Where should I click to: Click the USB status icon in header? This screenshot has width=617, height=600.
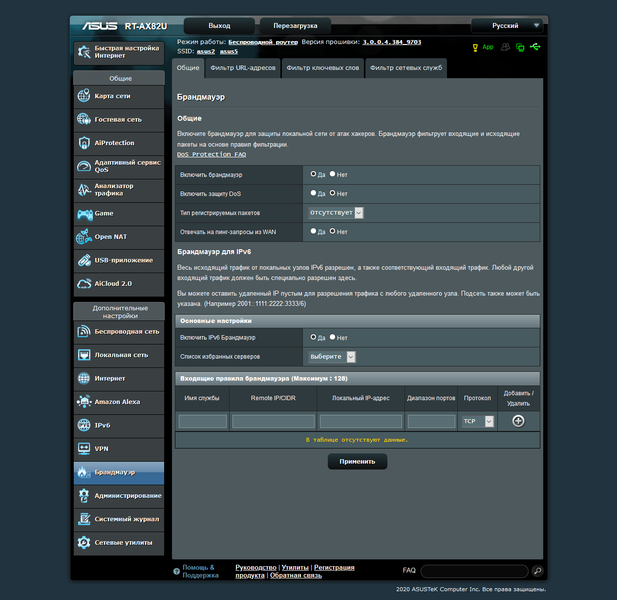535,47
